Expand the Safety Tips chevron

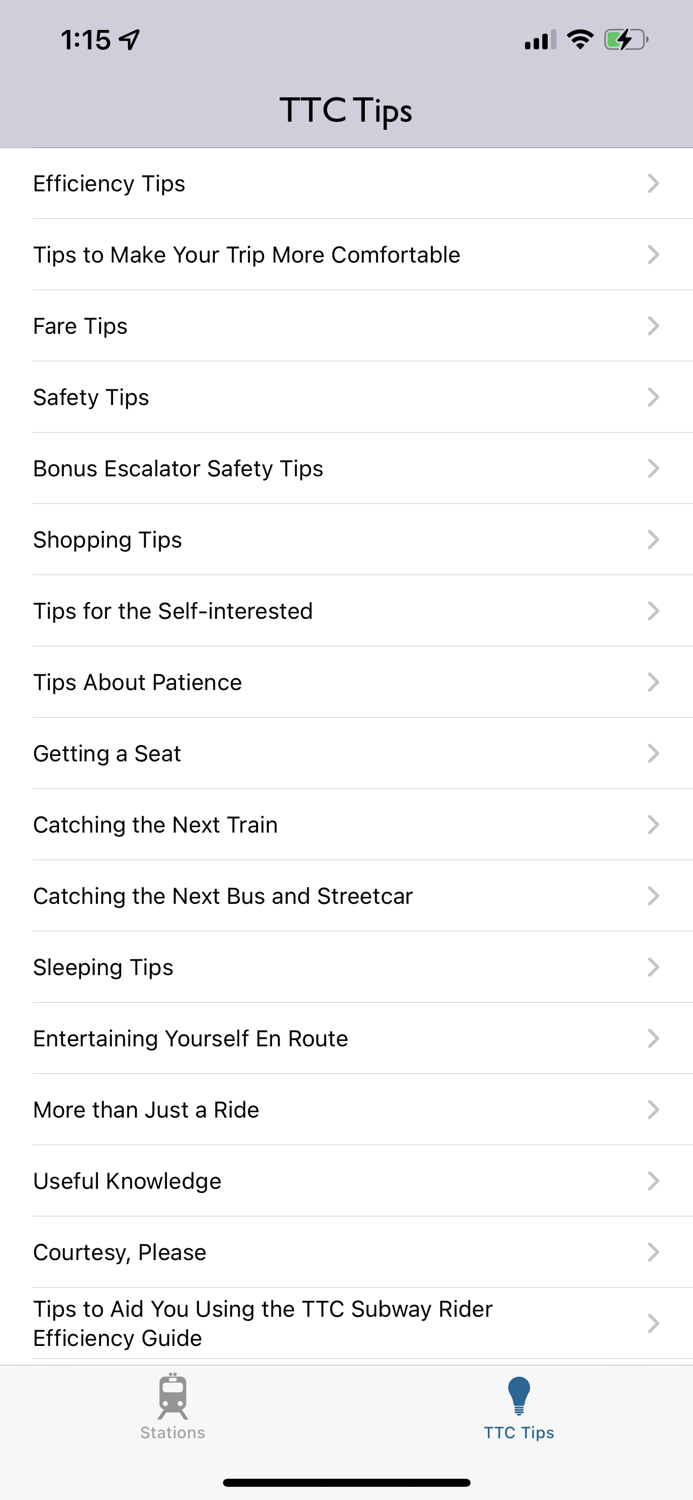tap(653, 397)
